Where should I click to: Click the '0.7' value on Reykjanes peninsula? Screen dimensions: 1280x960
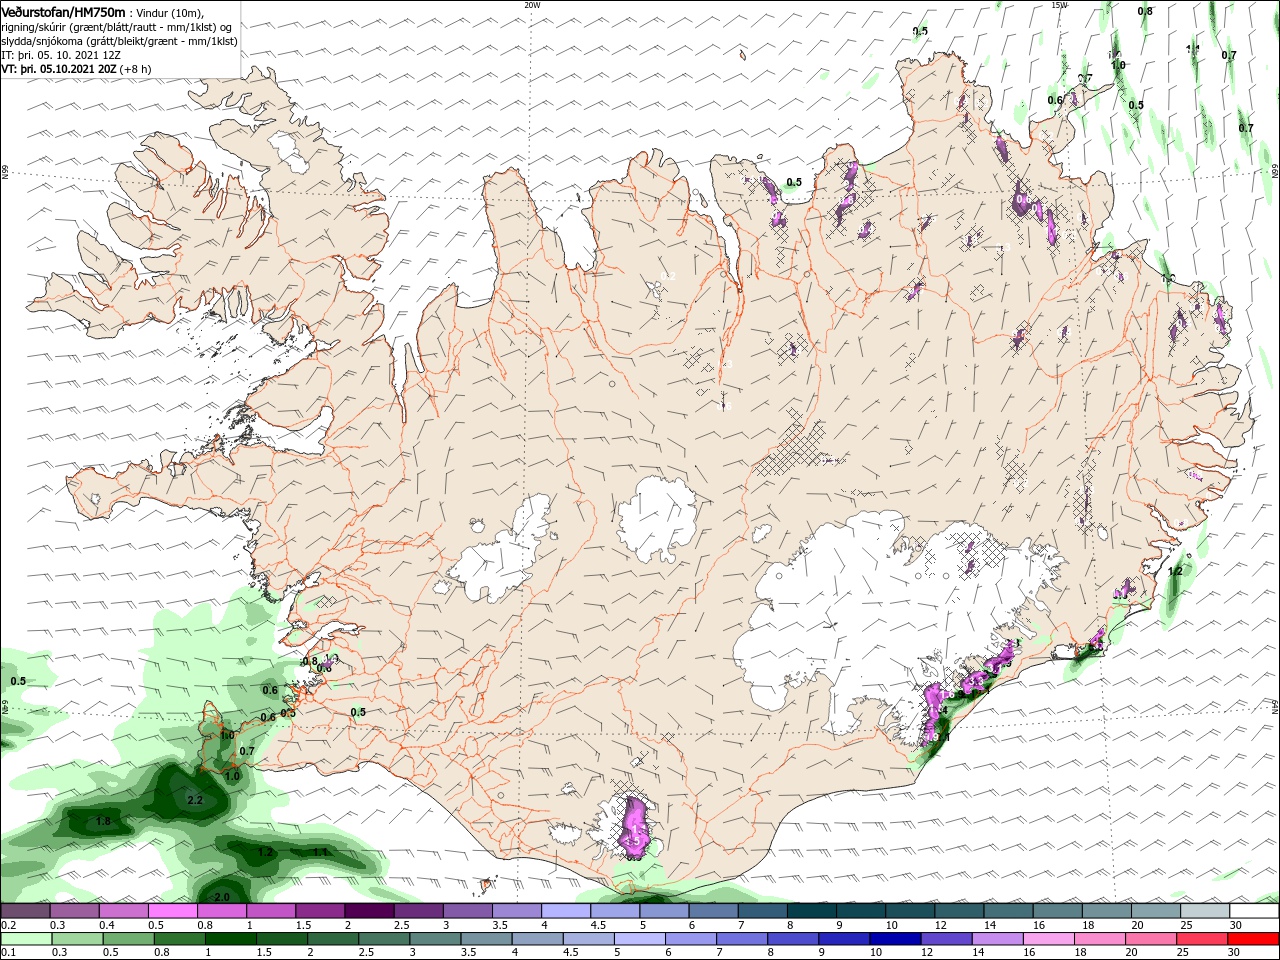click(247, 751)
